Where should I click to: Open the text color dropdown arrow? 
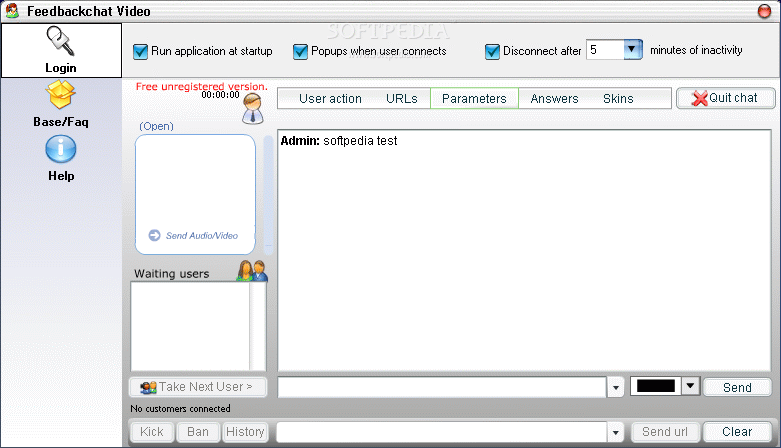coord(690,386)
